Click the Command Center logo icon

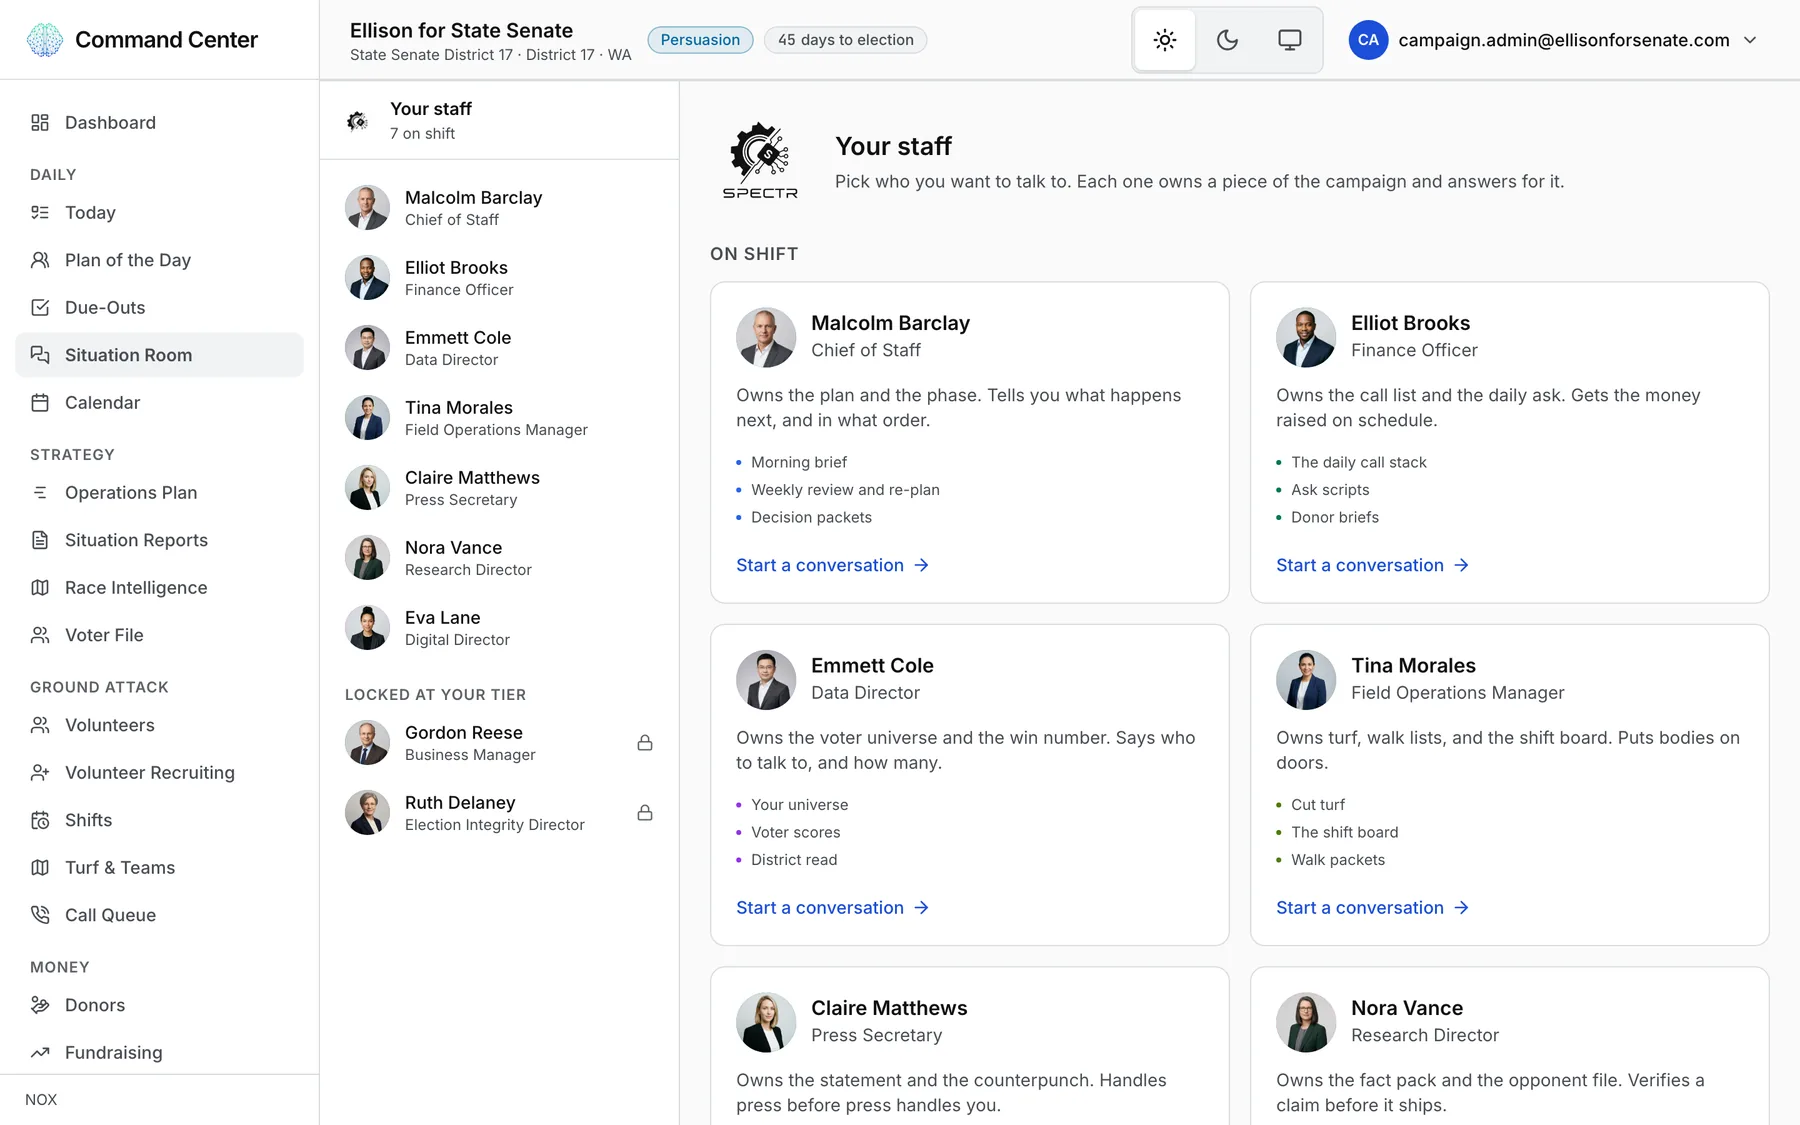pyautogui.click(x=44, y=40)
